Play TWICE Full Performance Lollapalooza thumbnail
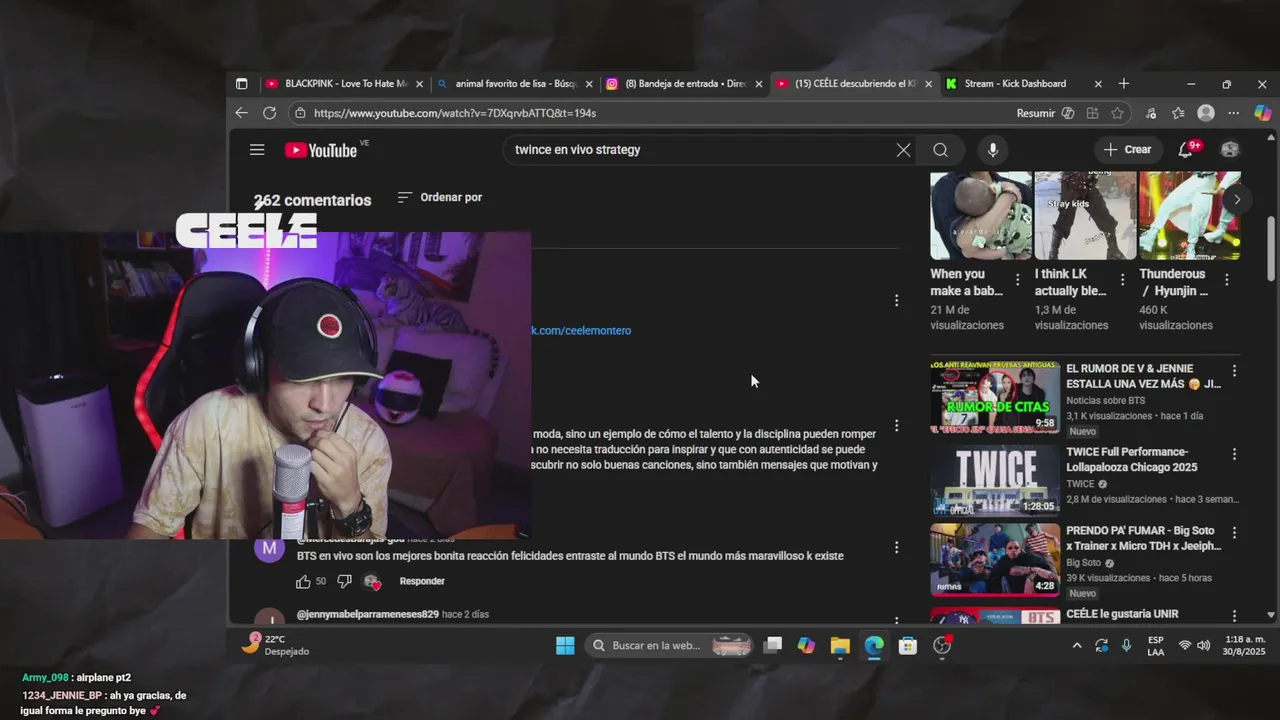The width and height of the screenshot is (1280, 720). tap(995, 479)
